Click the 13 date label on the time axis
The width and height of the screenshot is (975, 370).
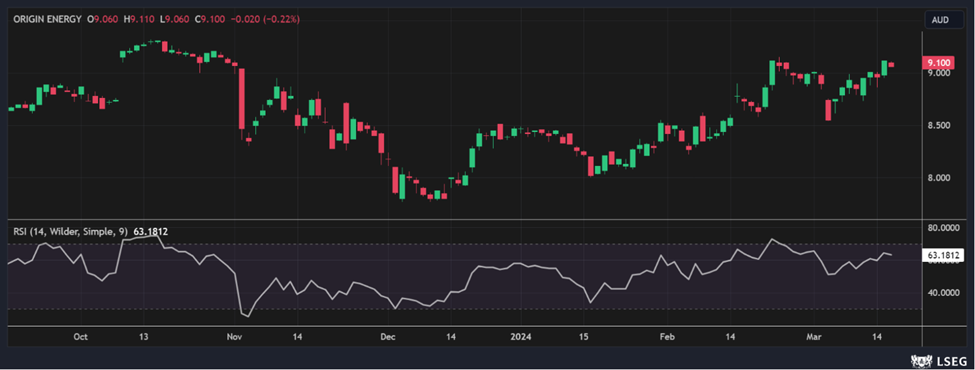(x=144, y=337)
